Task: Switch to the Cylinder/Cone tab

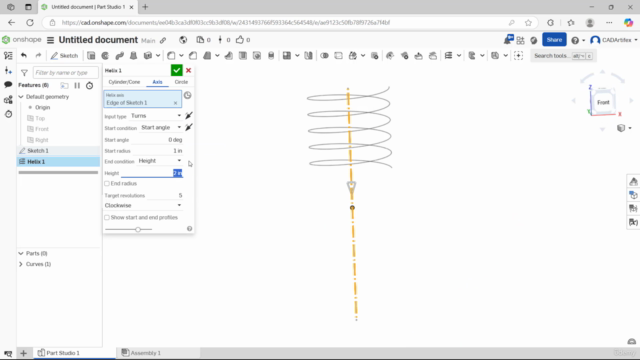Action: [x=124, y=82]
